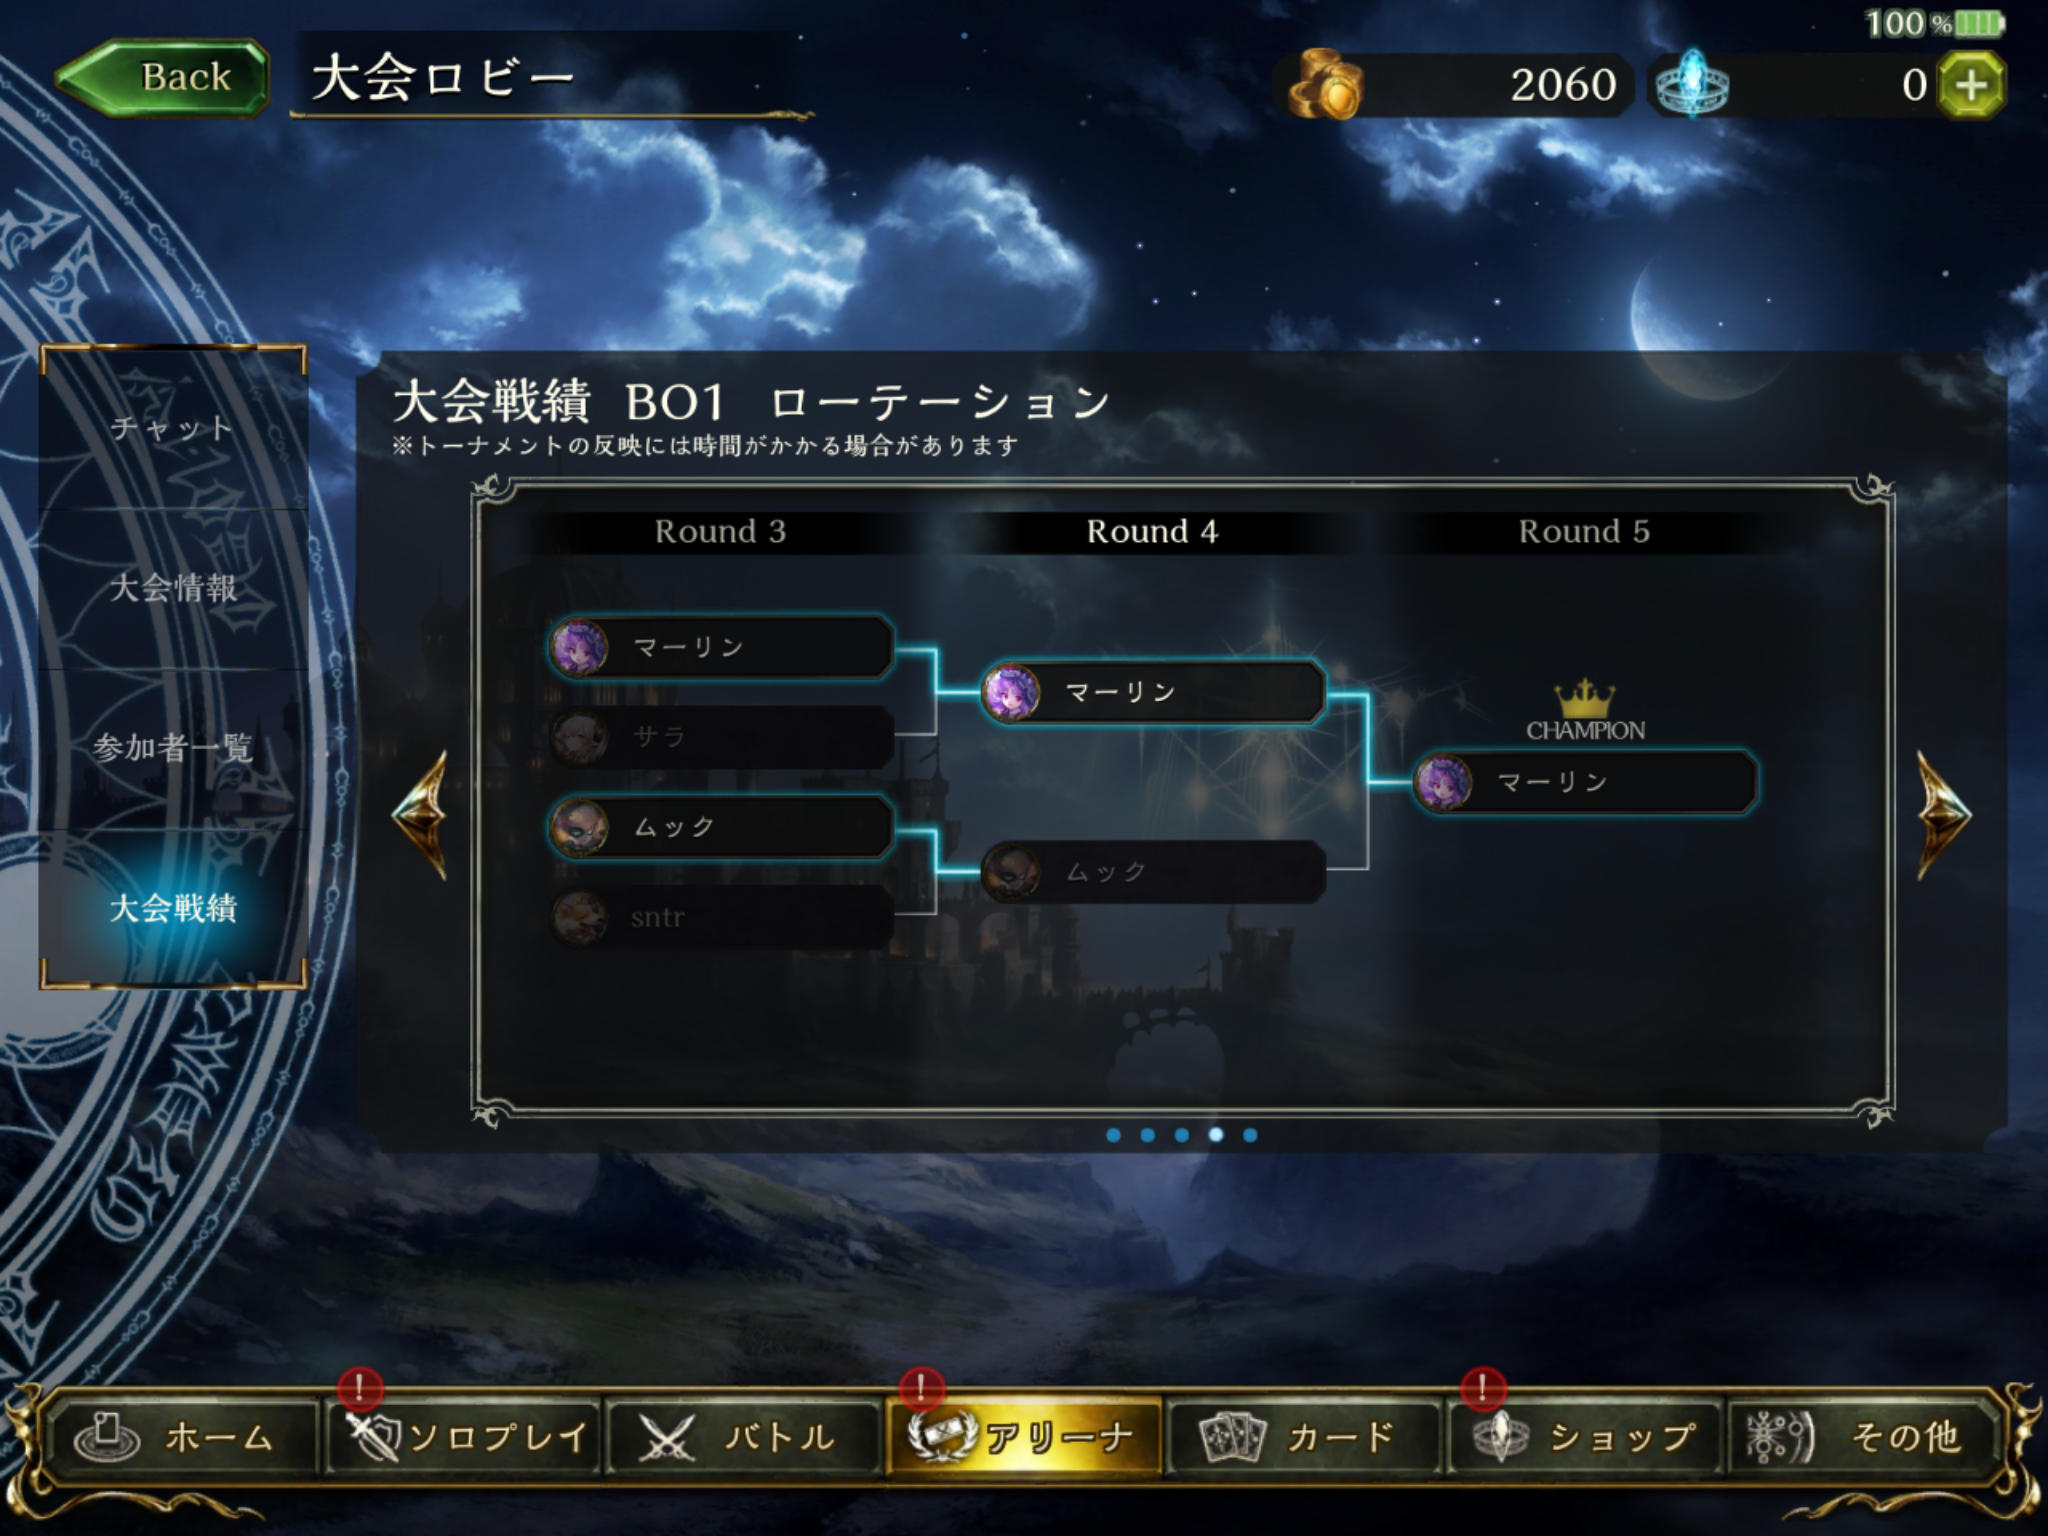Select the last page indicator dot
The width and height of the screenshot is (2048, 1536).
[x=1250, y=1135]
